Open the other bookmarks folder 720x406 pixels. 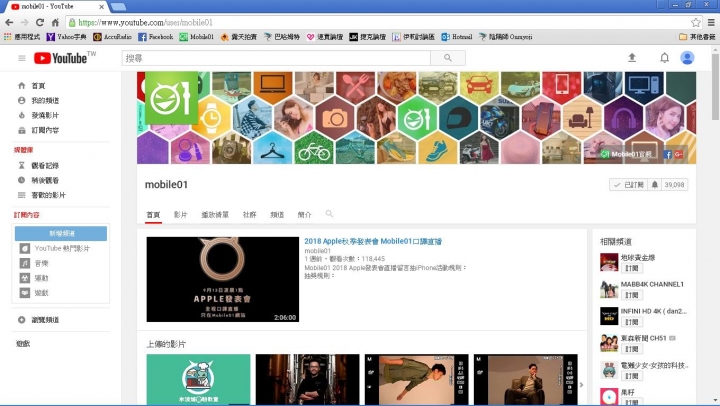[697, 37]
